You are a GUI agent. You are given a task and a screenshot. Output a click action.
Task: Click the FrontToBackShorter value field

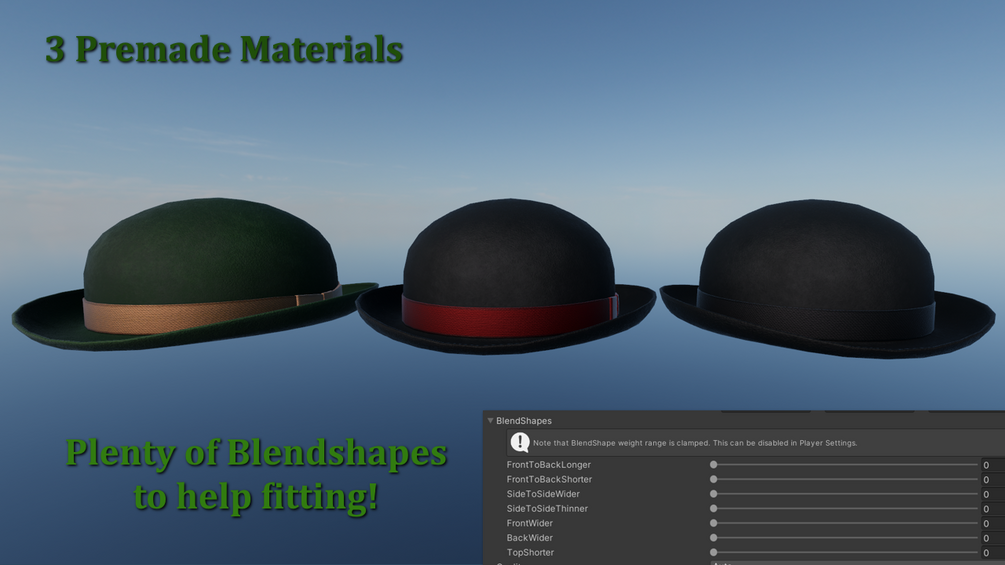coord(993,480)
